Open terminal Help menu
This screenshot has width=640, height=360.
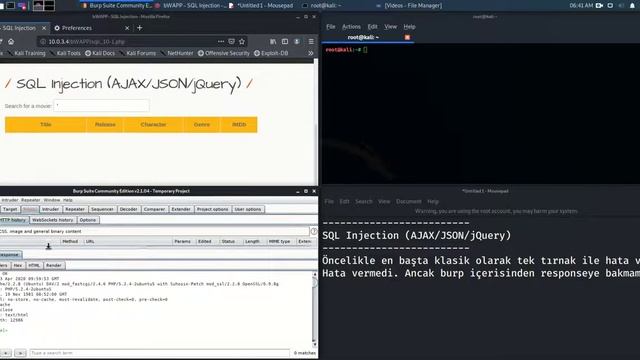(x=409, y=27)
